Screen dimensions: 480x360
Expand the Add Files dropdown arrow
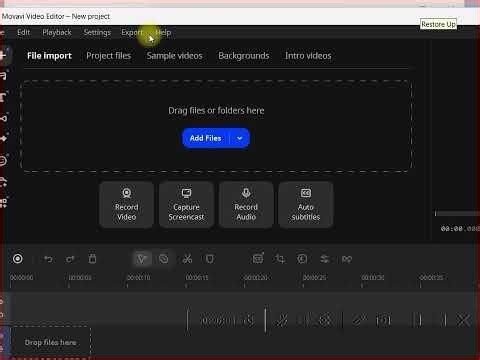click(240, 138)
